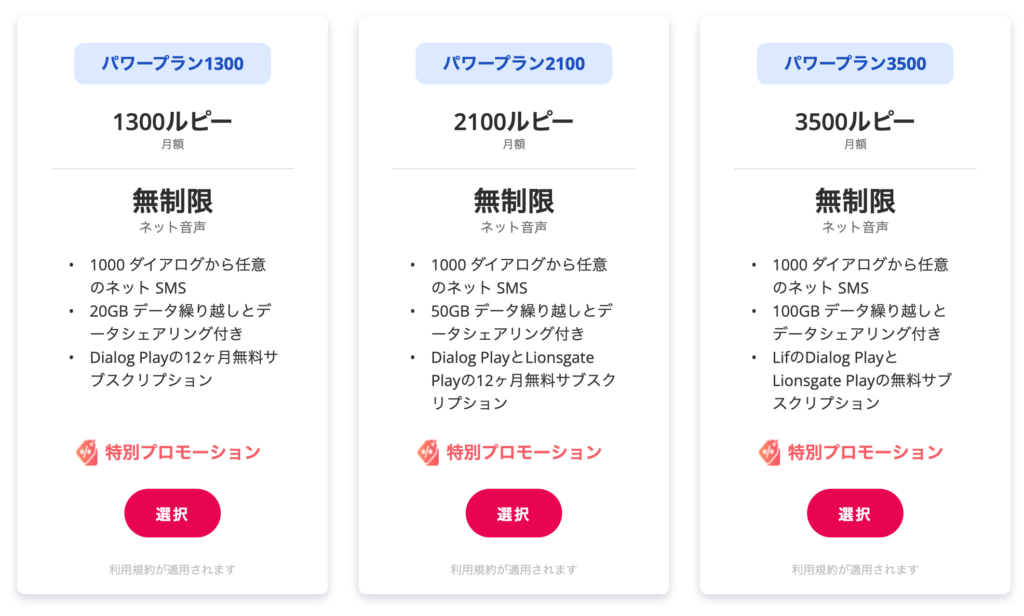Screen dimensions: 1024x616
Task: Click the 100GB データ繰り越し bullet item
Action: [858, 322]
